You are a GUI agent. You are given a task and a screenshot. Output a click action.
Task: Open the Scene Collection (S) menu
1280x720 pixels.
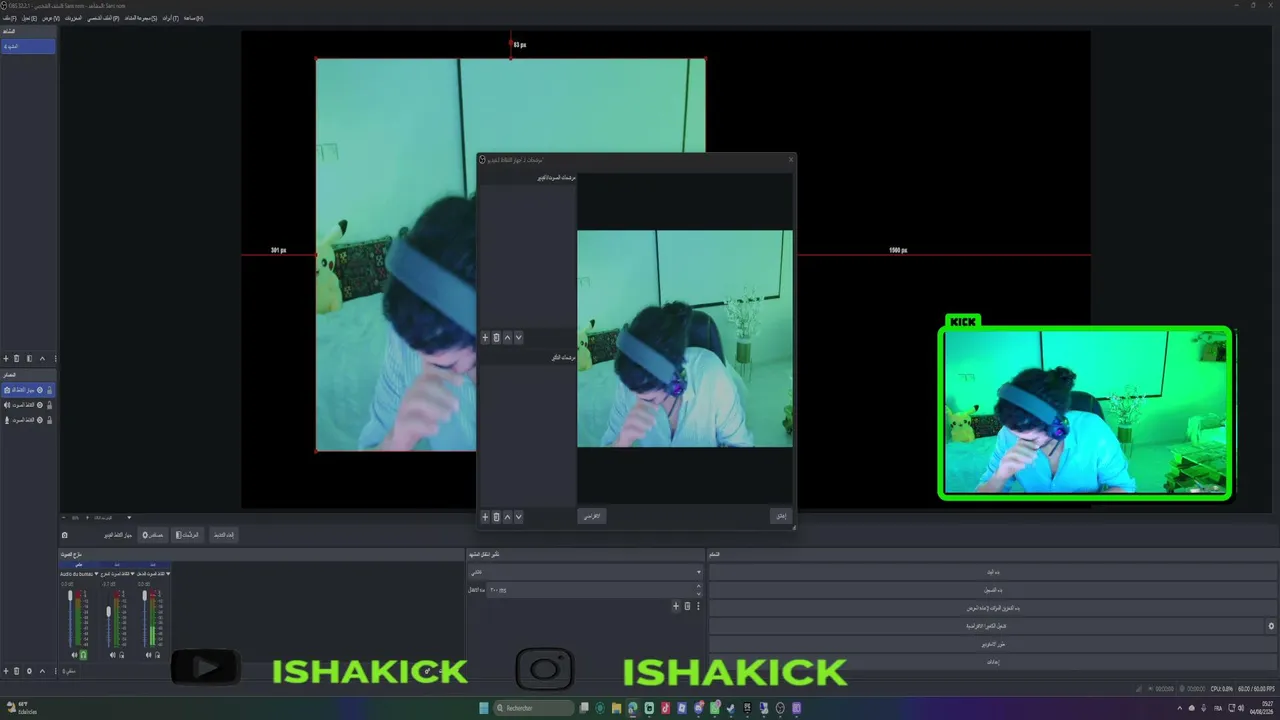point(140,18)
